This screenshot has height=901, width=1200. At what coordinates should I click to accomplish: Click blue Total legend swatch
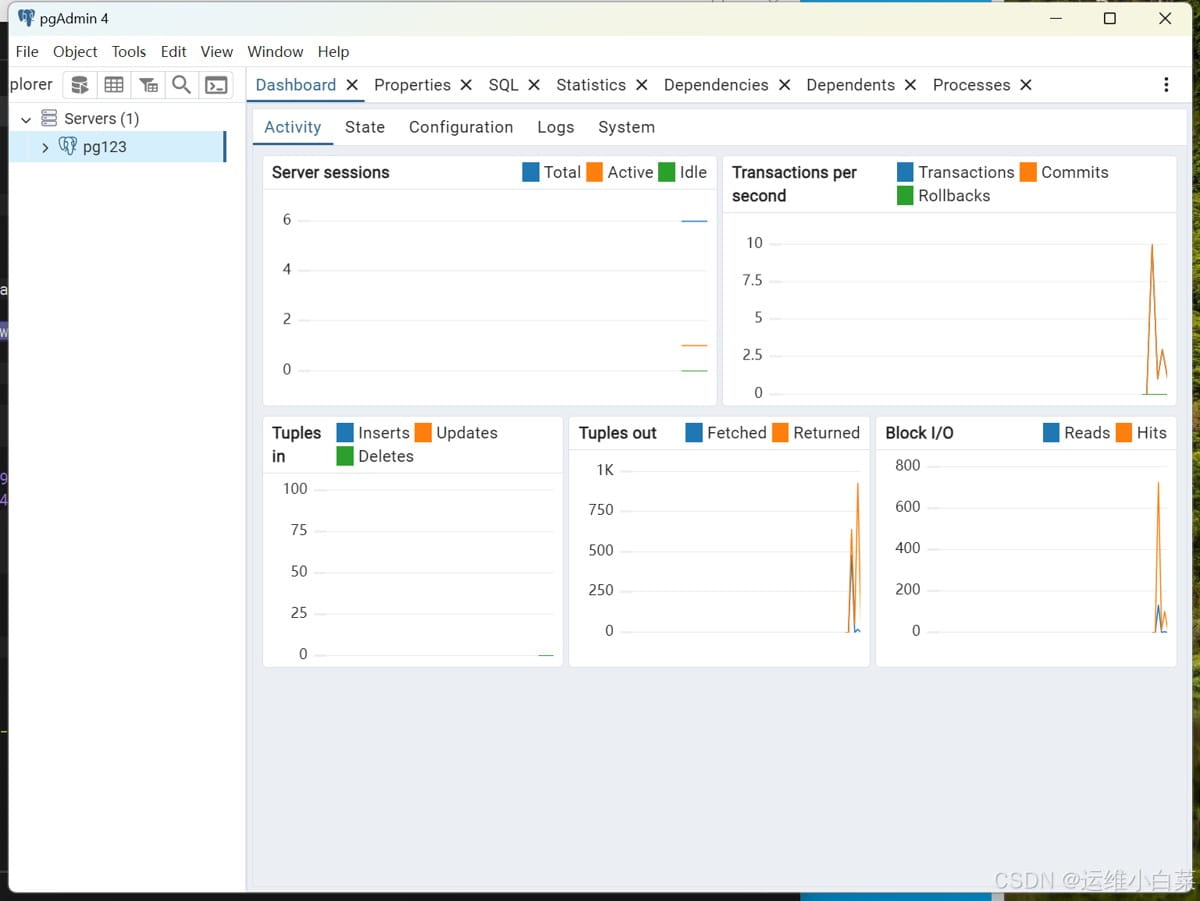[x=531, y=172]
